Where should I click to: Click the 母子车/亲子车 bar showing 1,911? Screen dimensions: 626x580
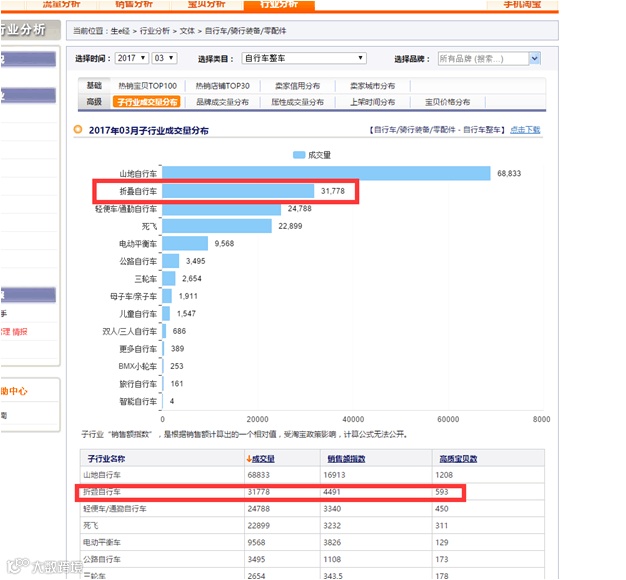click(x=167, y=296)
